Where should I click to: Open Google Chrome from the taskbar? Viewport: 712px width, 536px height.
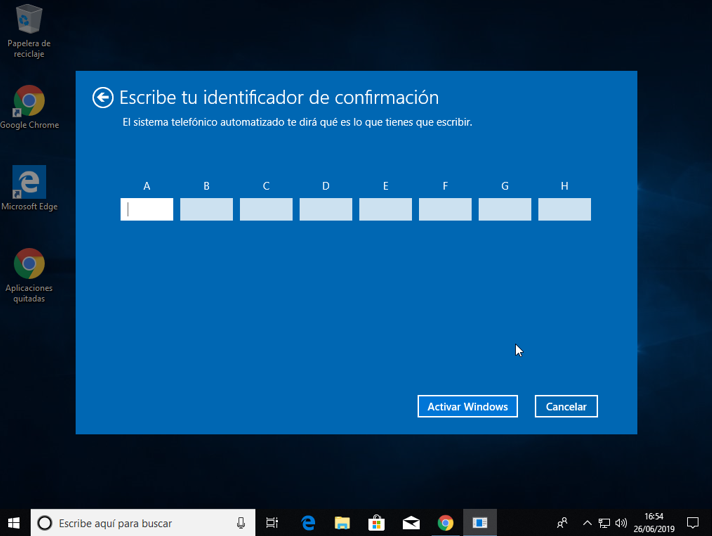click(x=445, y=523)
